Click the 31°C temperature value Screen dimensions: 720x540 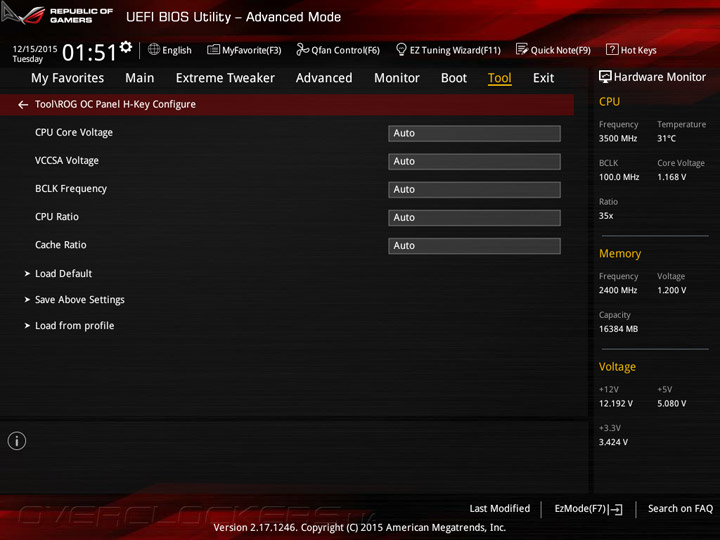click(666, 138)
